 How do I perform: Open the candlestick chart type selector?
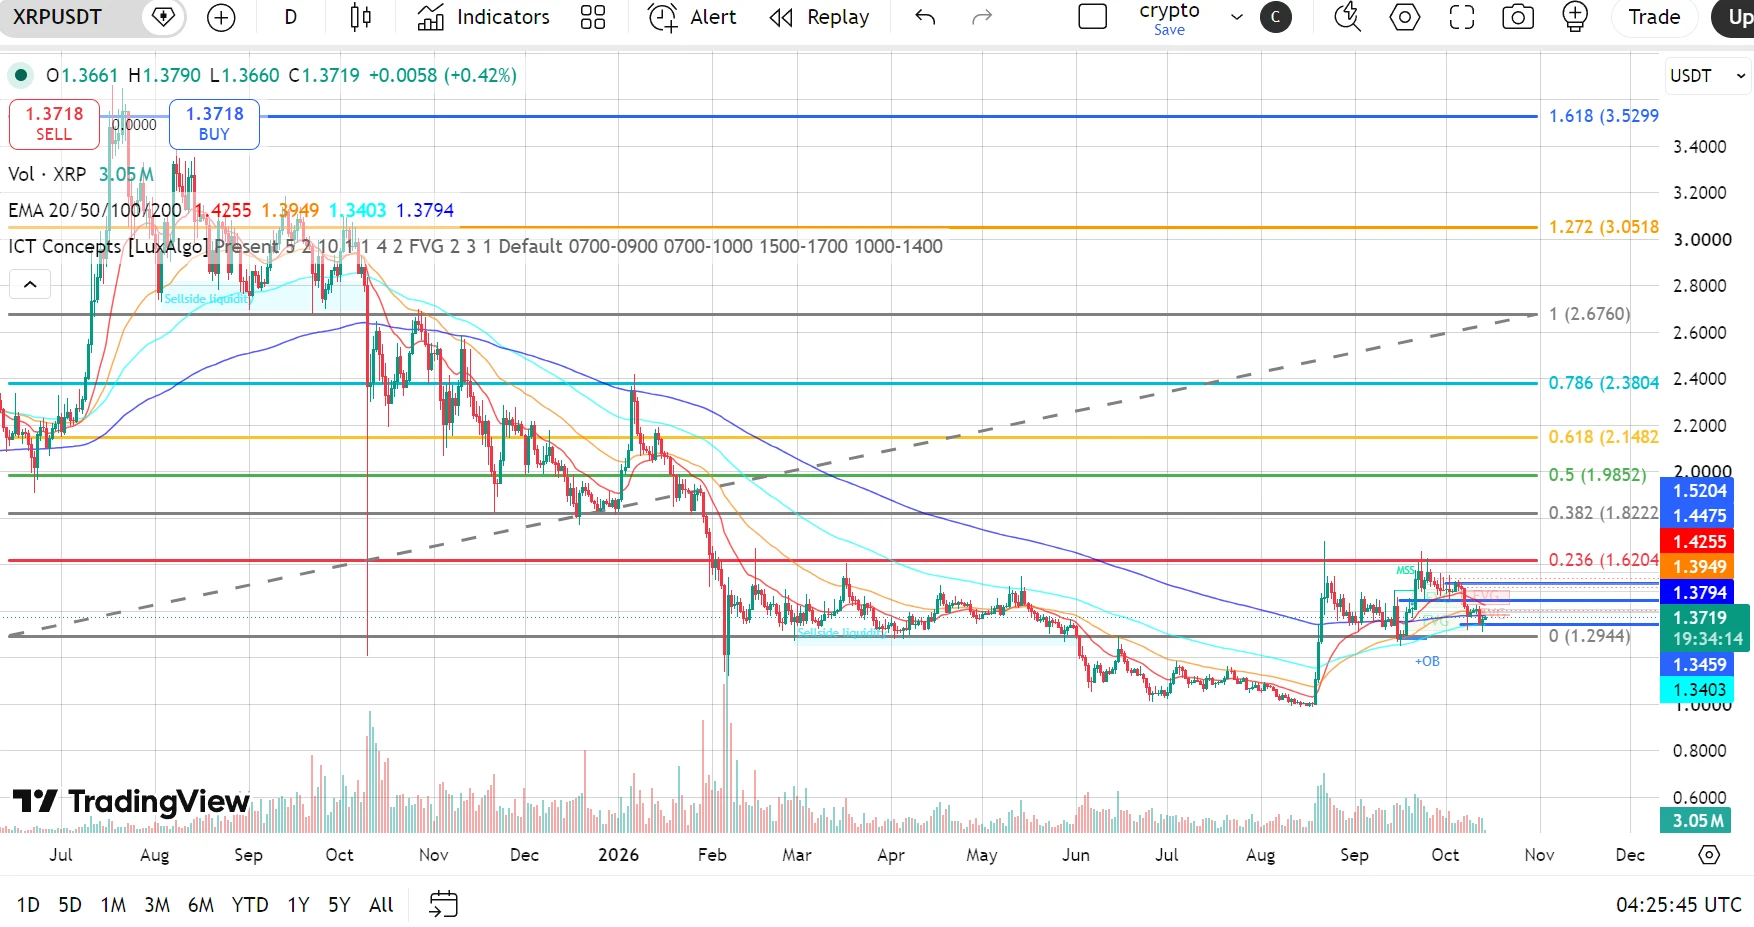361,17
